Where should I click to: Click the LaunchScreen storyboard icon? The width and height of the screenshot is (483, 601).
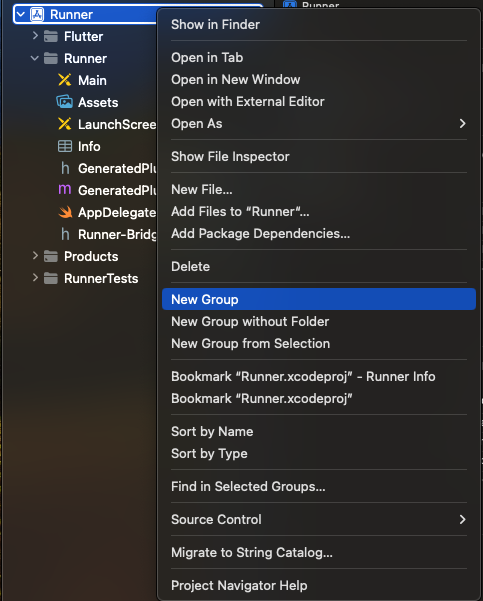coord(64,124)
